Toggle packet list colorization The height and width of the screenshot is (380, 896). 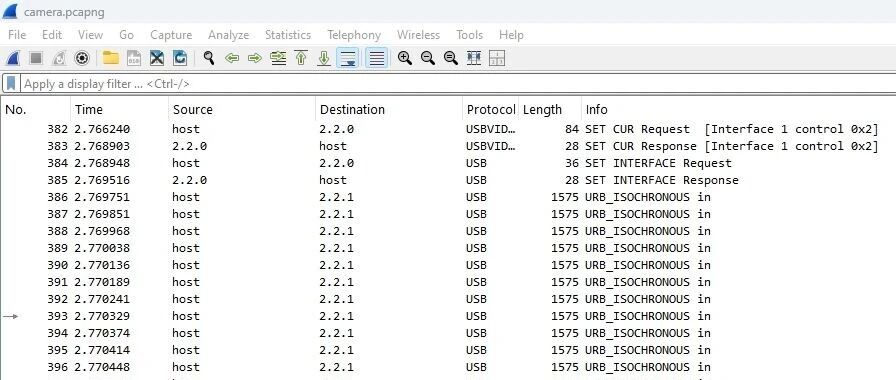coord(377,58)
